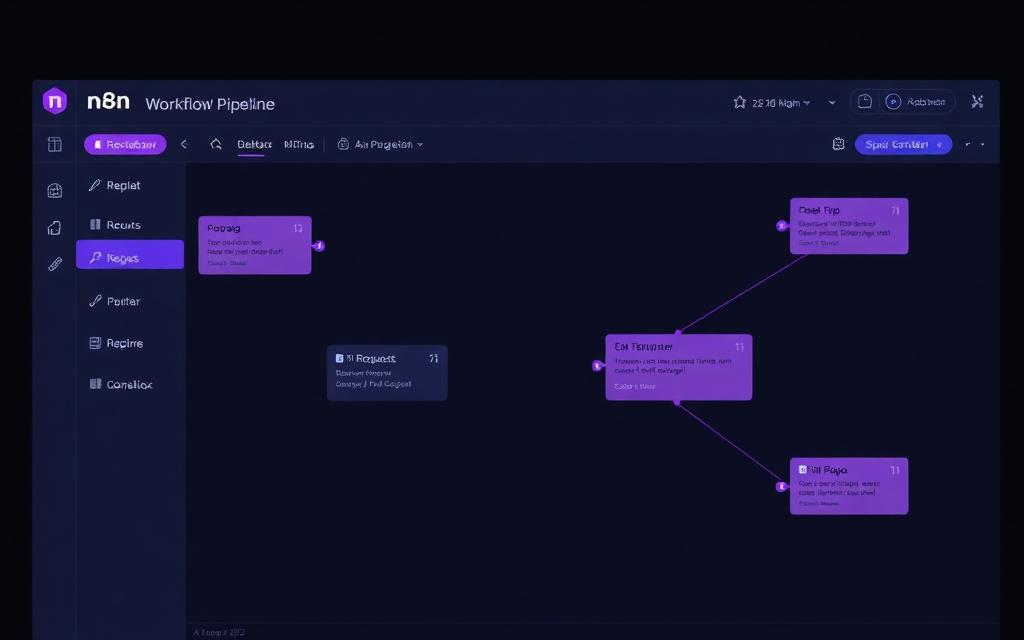The image size is (1024, 640).
Task: Click the Workflow Pipeline title
Action: coord(210,104)
